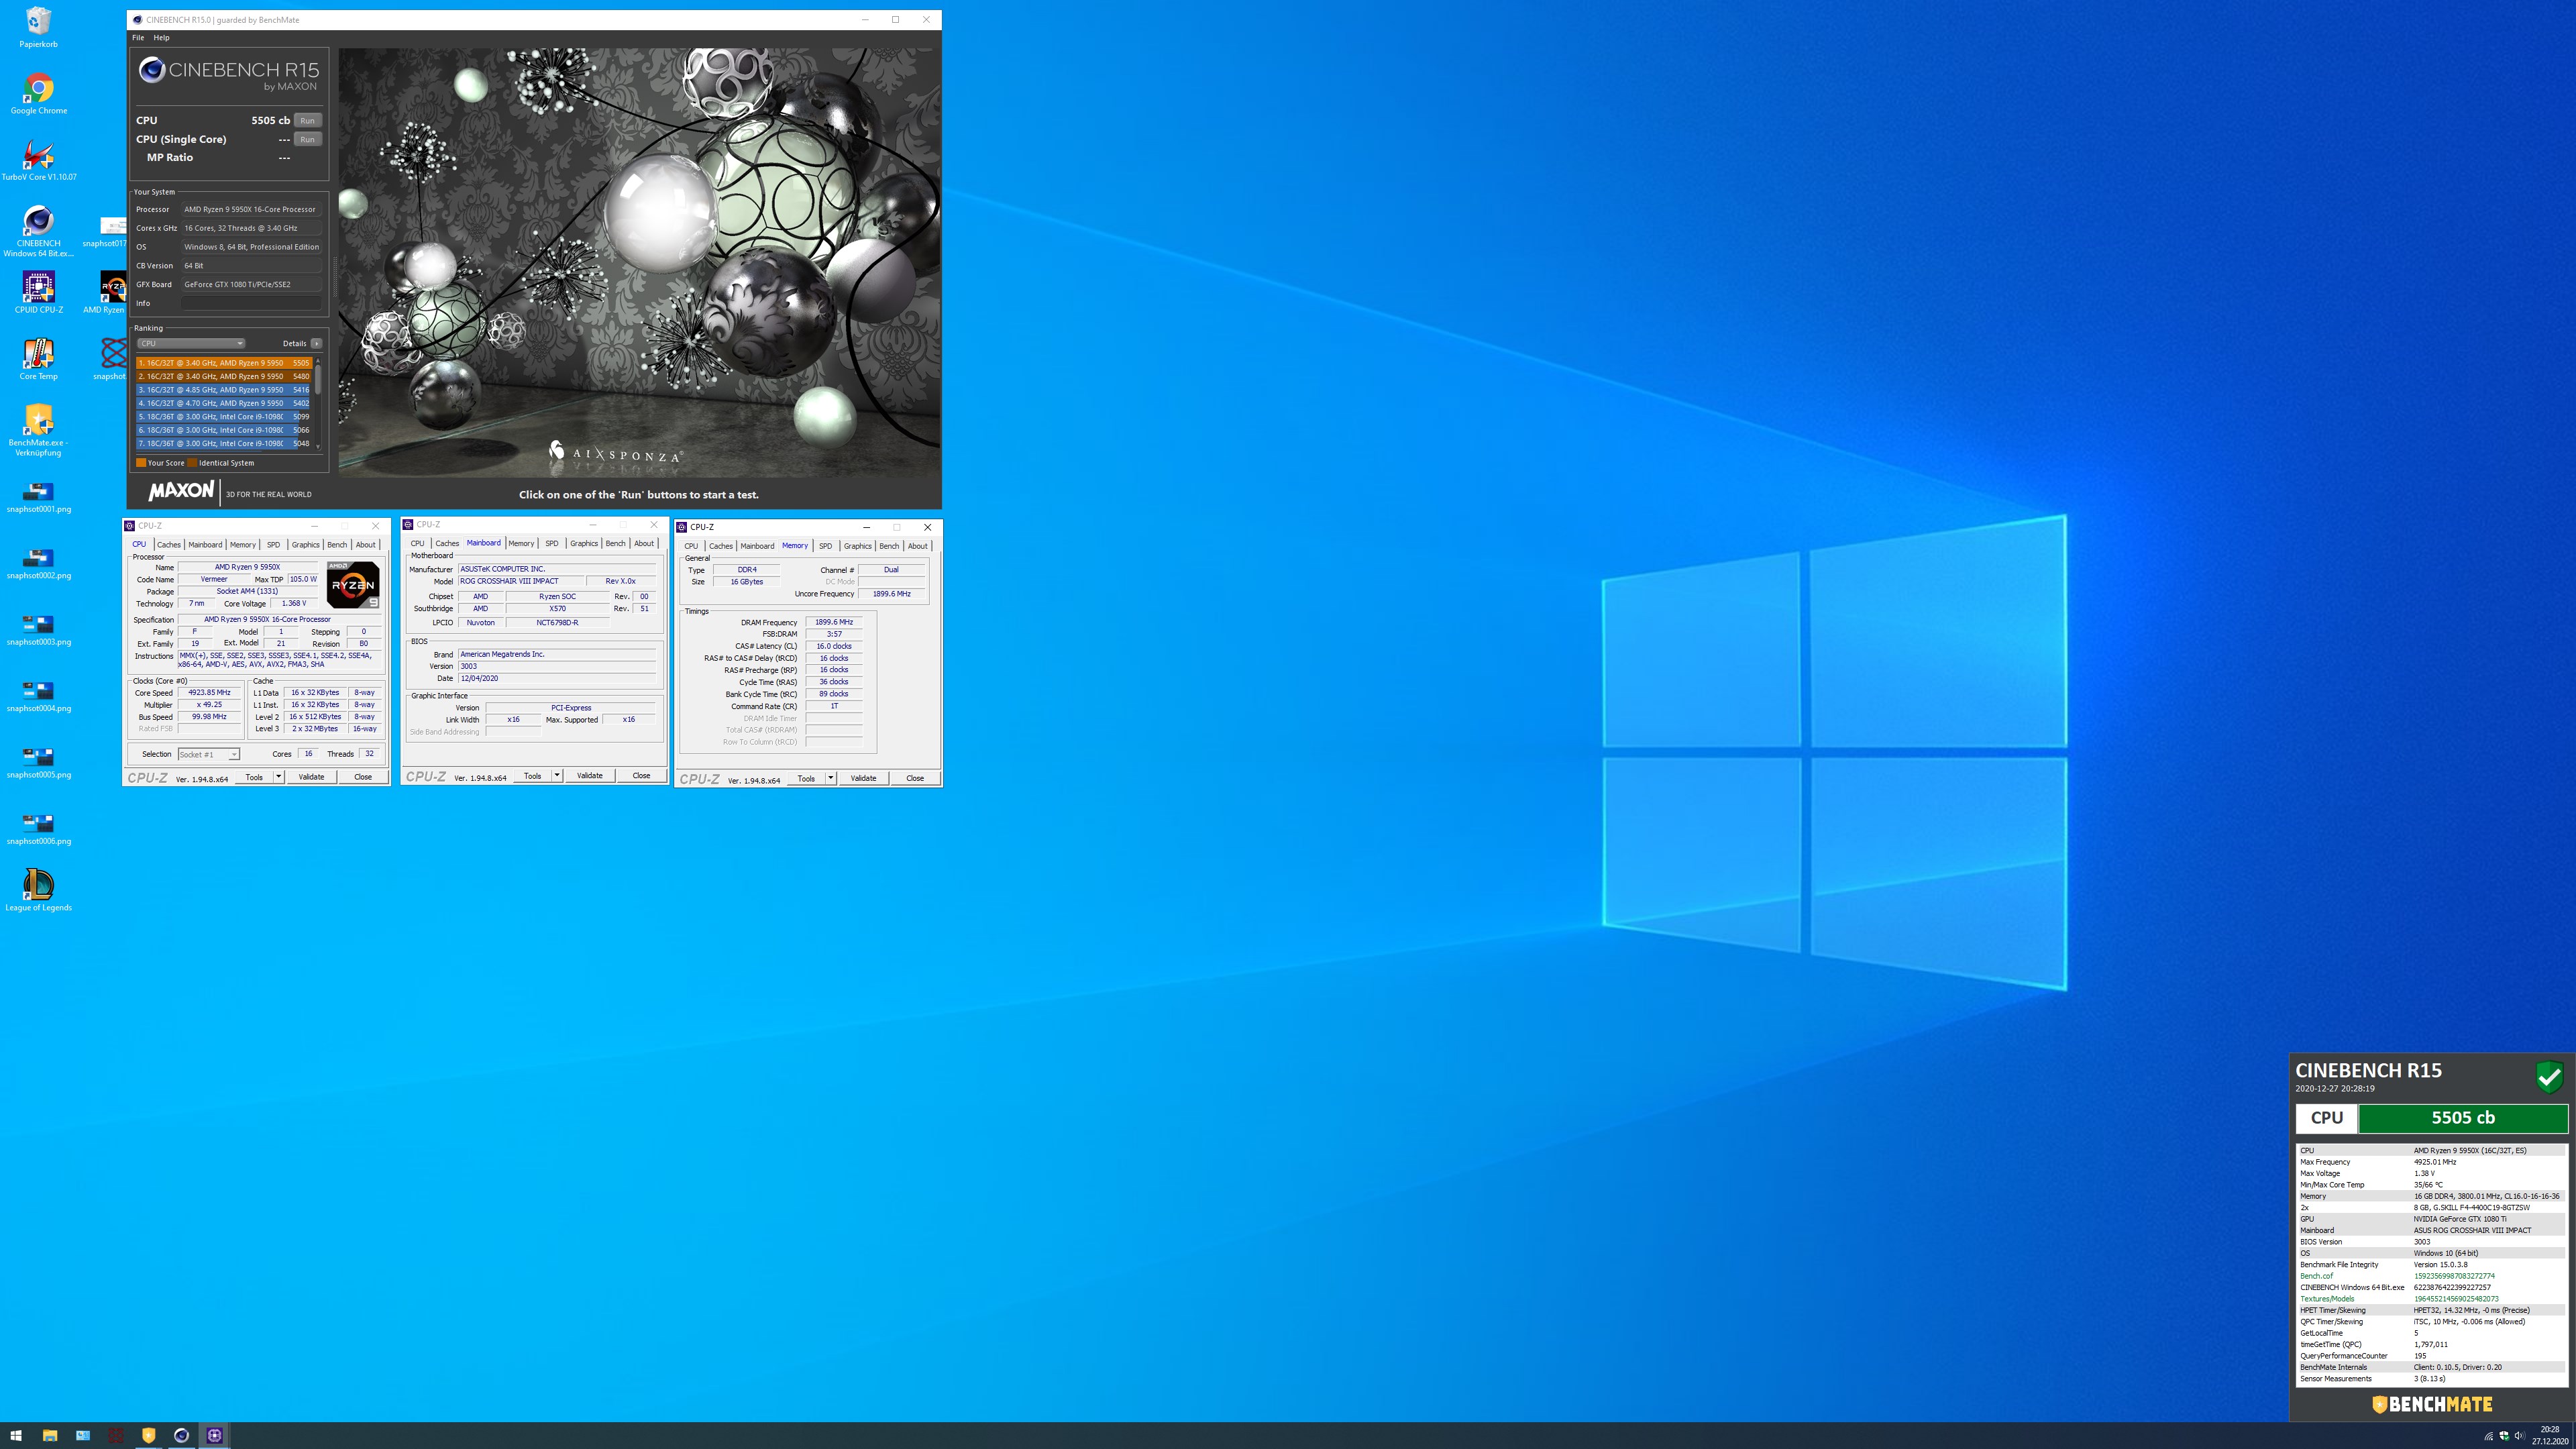2576x1449 pixels.
Task: Open the File menu in Cinebench
Action: (138, 38)
